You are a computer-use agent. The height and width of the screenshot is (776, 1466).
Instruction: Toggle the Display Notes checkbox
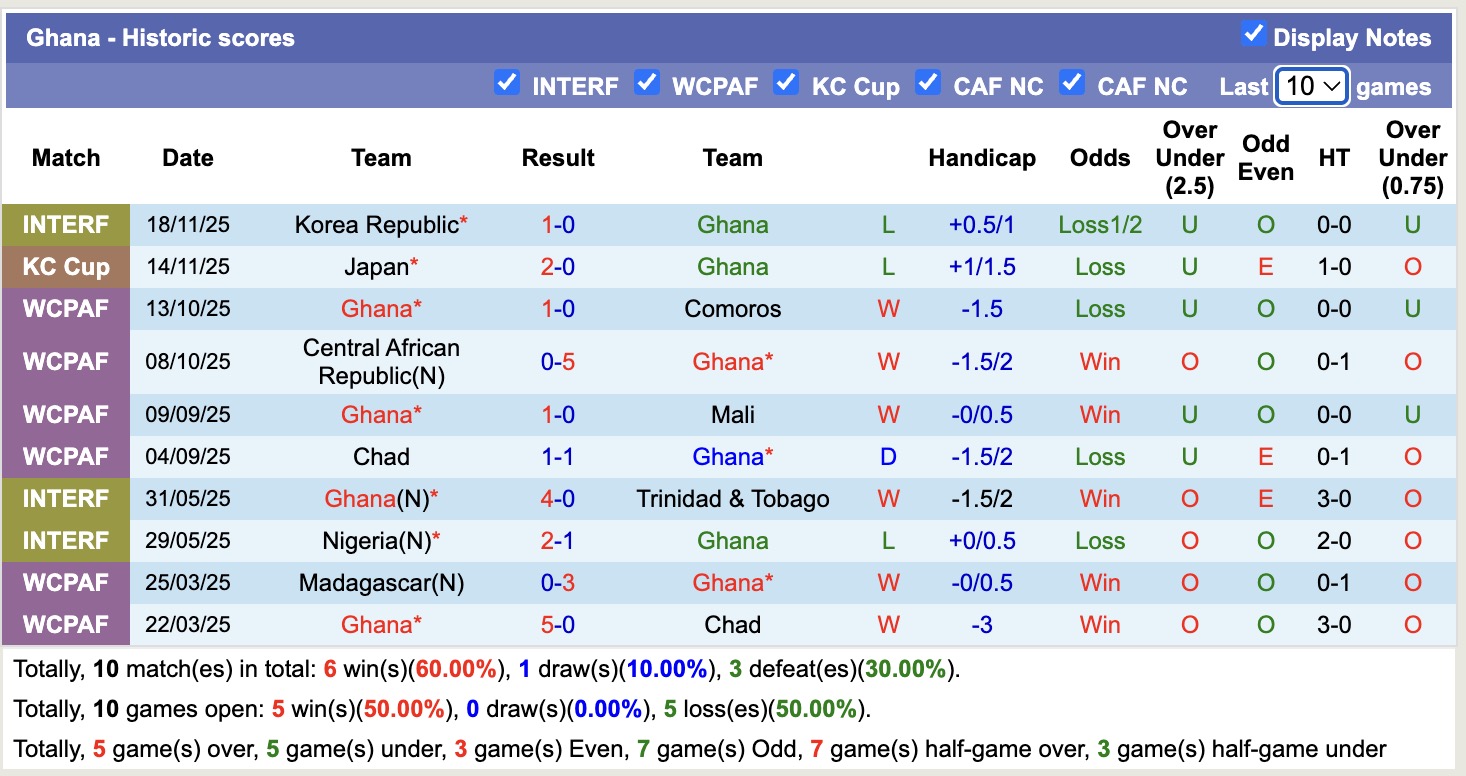(x=1253, y=35)
